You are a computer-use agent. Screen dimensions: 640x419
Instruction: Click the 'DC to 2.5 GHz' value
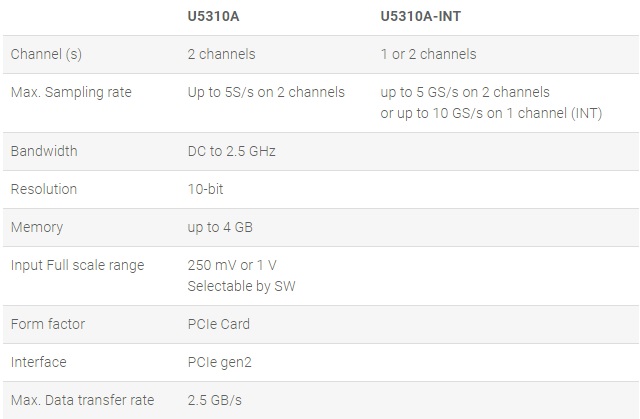click(x=232, y=151)
